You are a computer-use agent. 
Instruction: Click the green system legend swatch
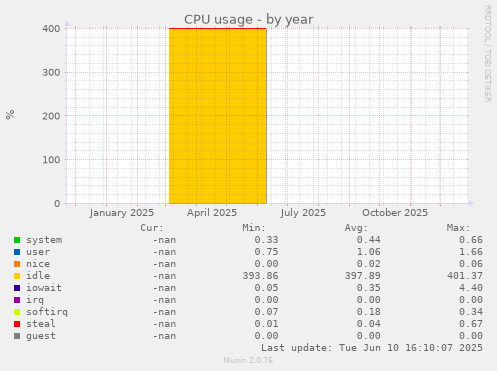[x=17, y=240]
